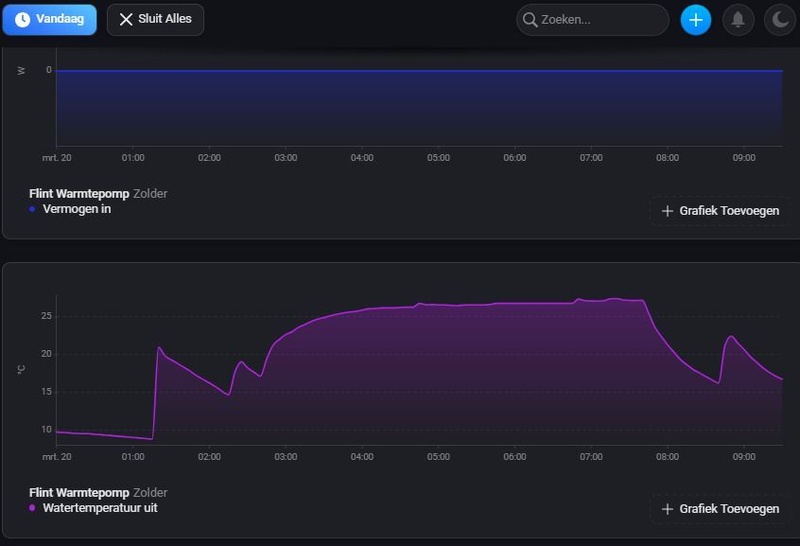
Task: Toggle the Watertemperatuur uit series label
Action: (100, 508)
